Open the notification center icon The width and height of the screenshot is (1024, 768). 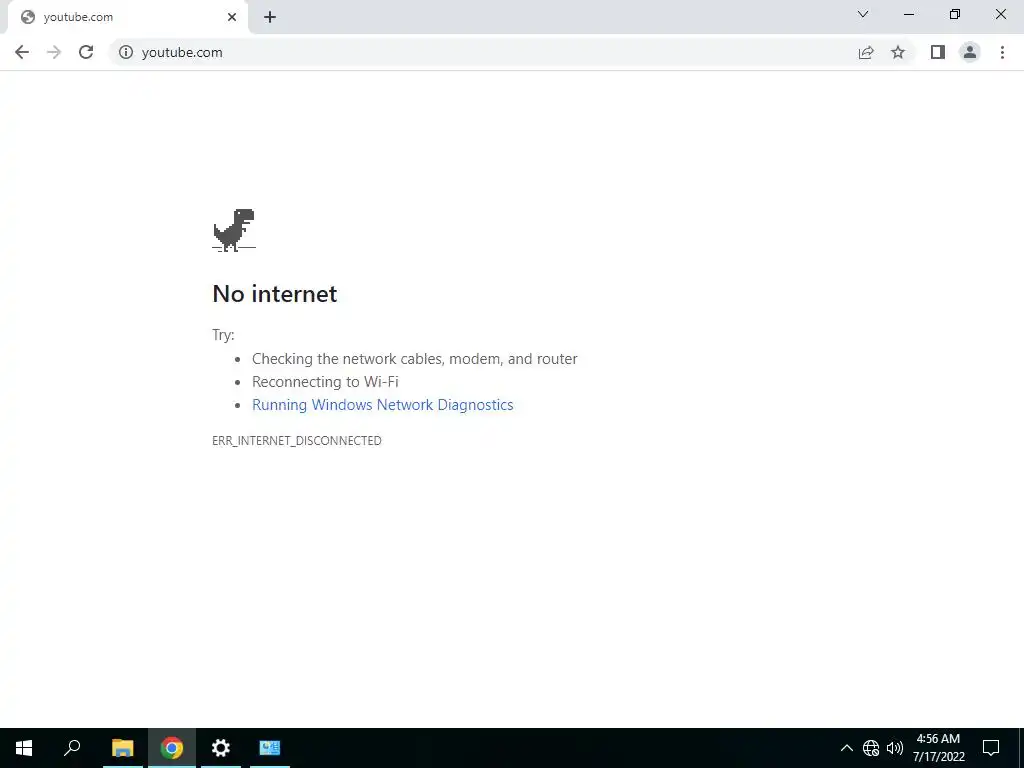tap(991, 748)
